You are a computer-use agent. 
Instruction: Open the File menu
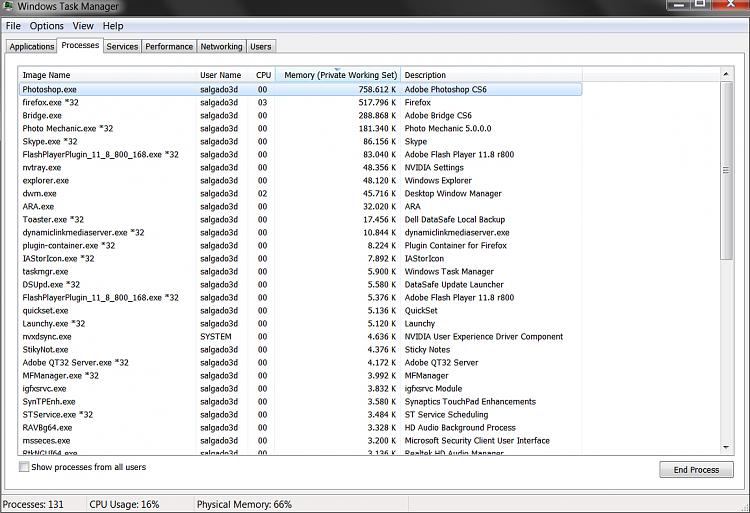(13, 26)
